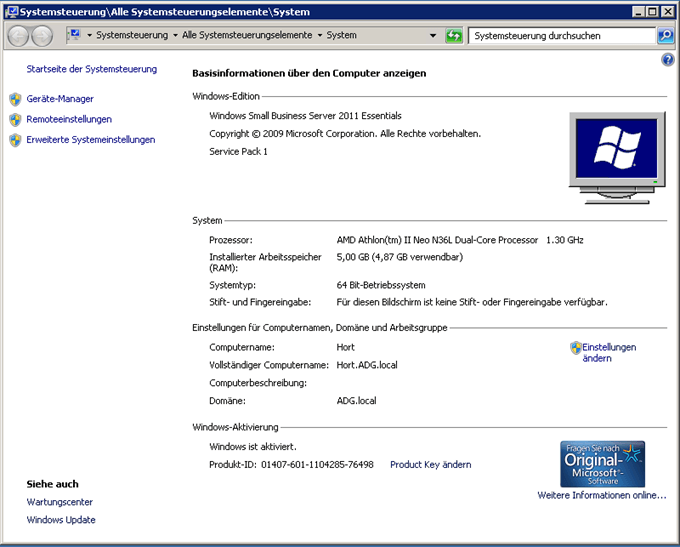Click the 64 Bit-Betriebssystem value
This screenshot has height=547, width=680.
click(x=381, y=285)
